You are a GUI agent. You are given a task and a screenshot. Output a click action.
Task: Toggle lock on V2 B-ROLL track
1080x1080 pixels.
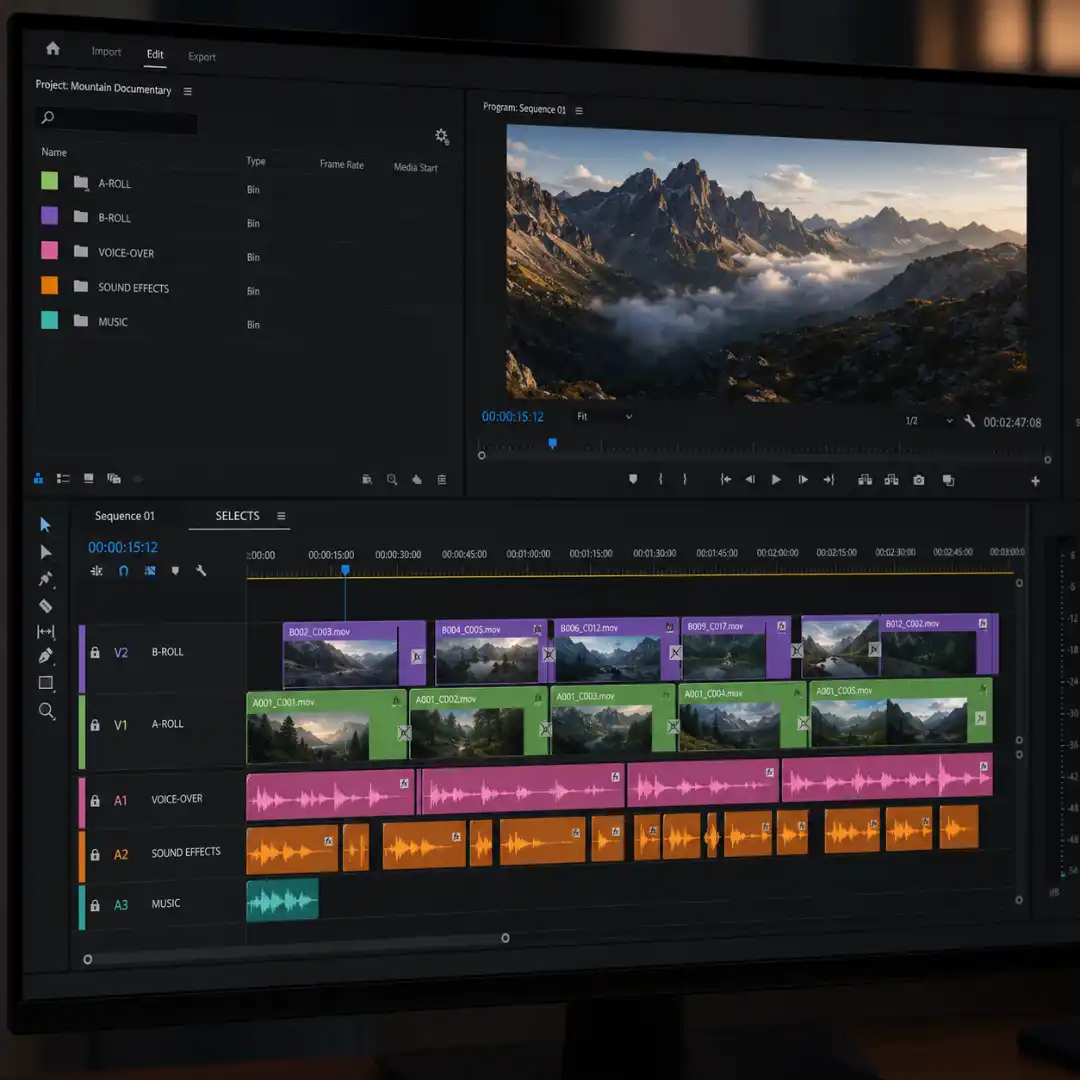(95, 652)
